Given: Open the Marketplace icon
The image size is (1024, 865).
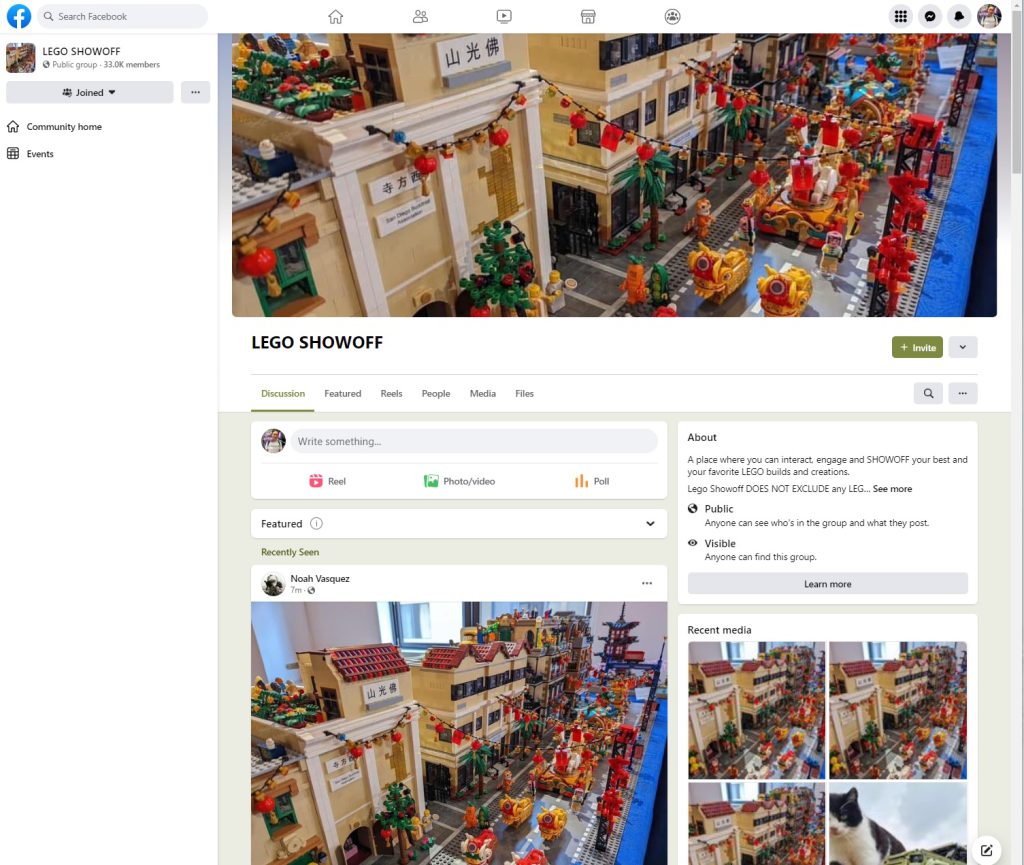Looking at the screenshot, I should pos(588,16).
